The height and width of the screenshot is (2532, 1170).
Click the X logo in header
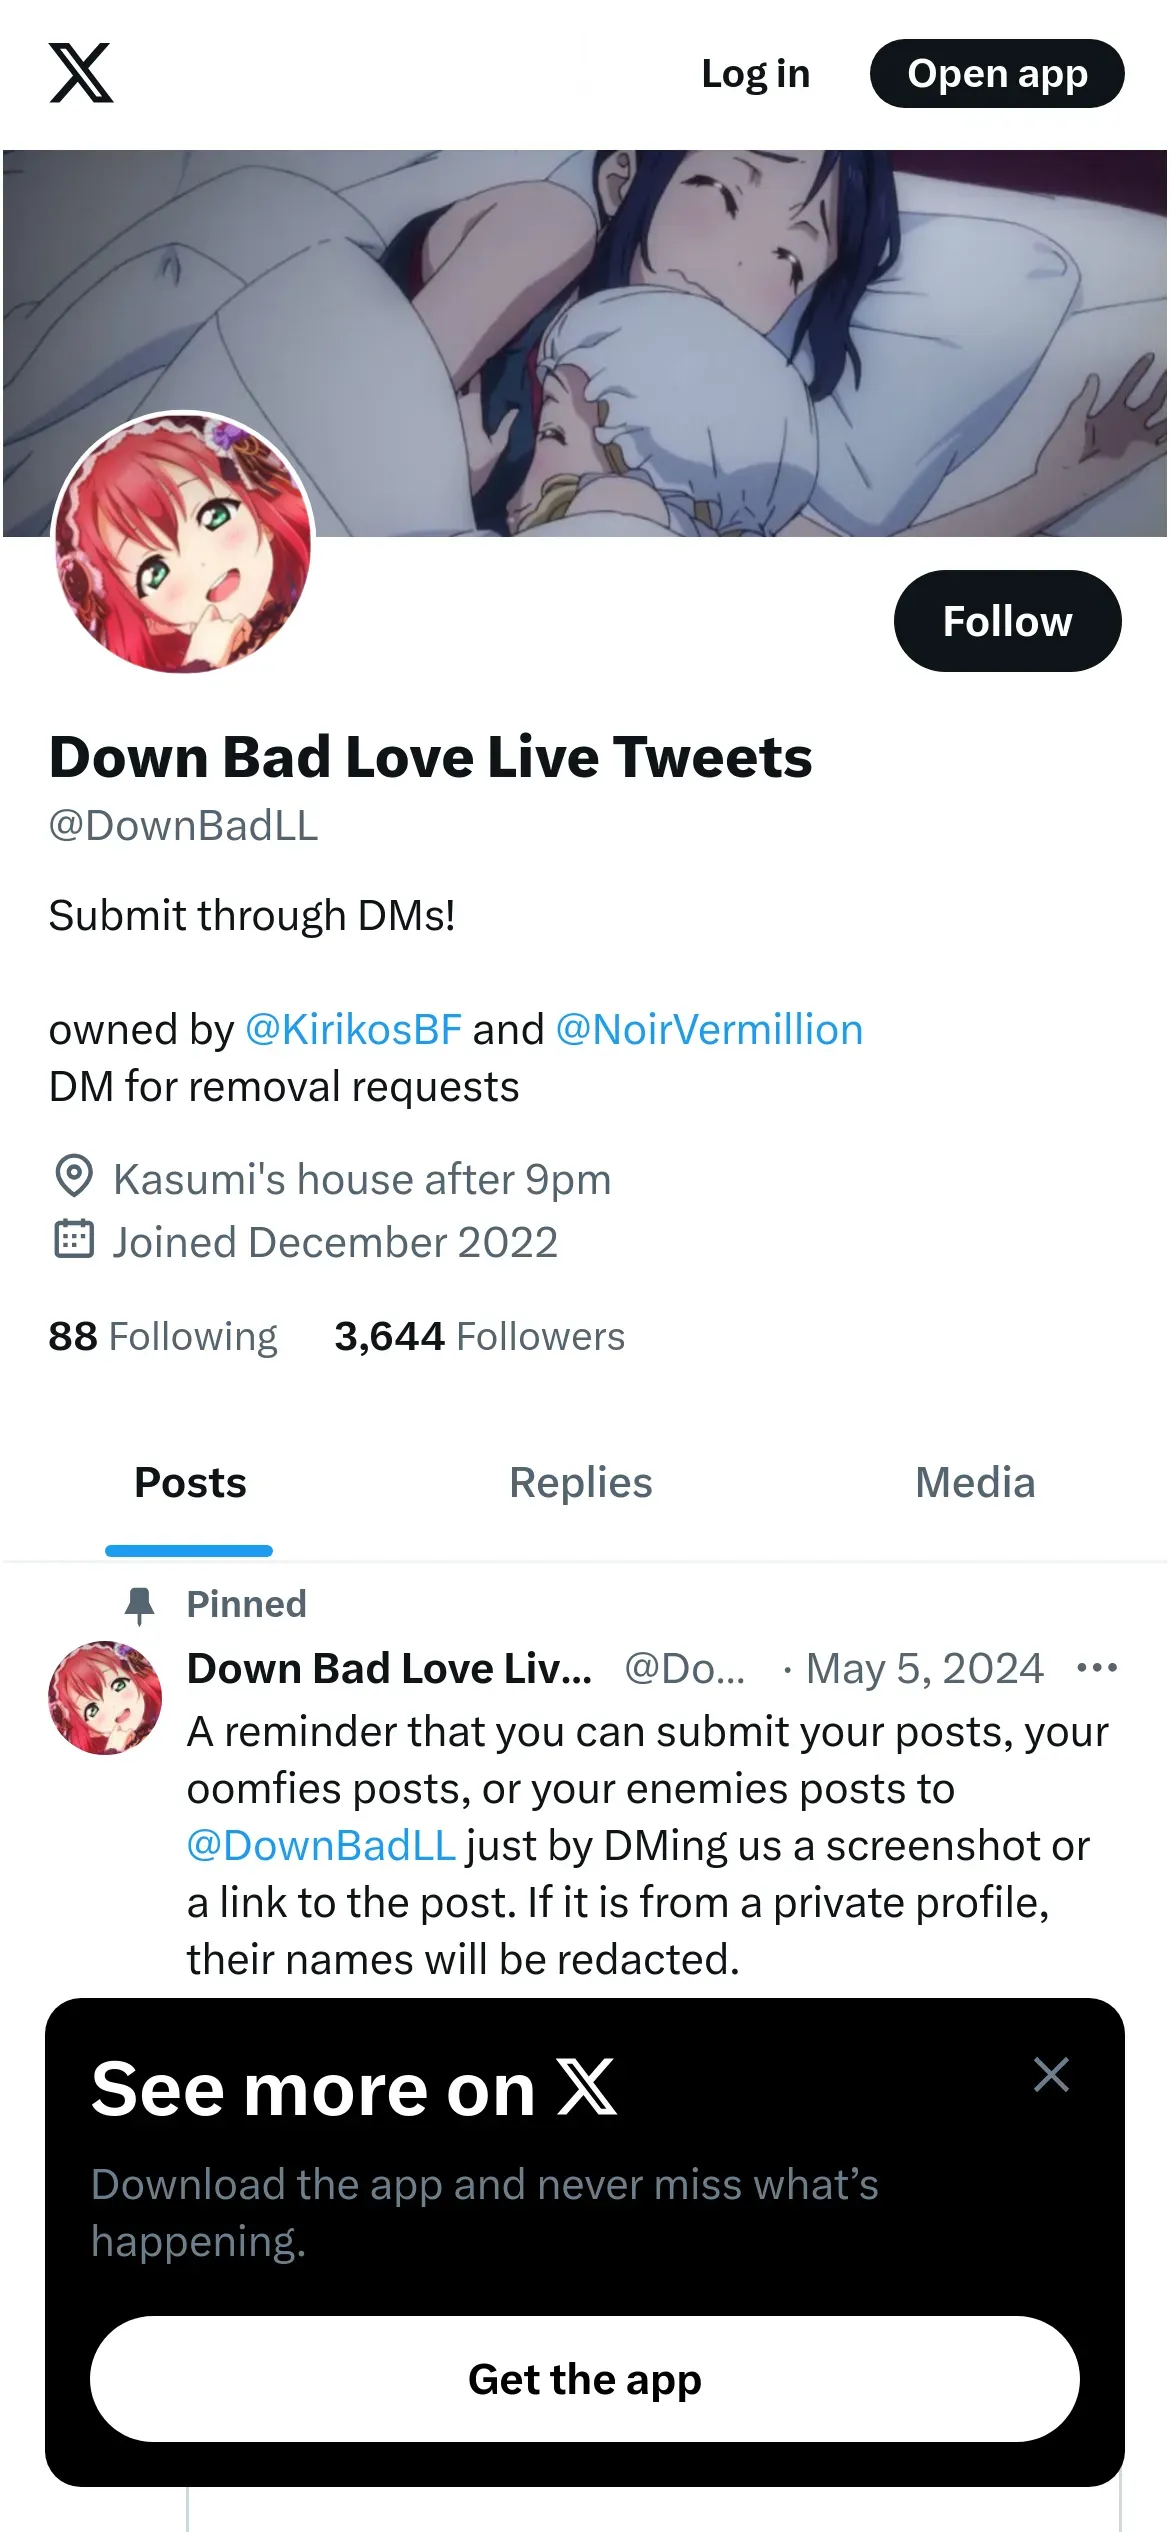(81, 73)
